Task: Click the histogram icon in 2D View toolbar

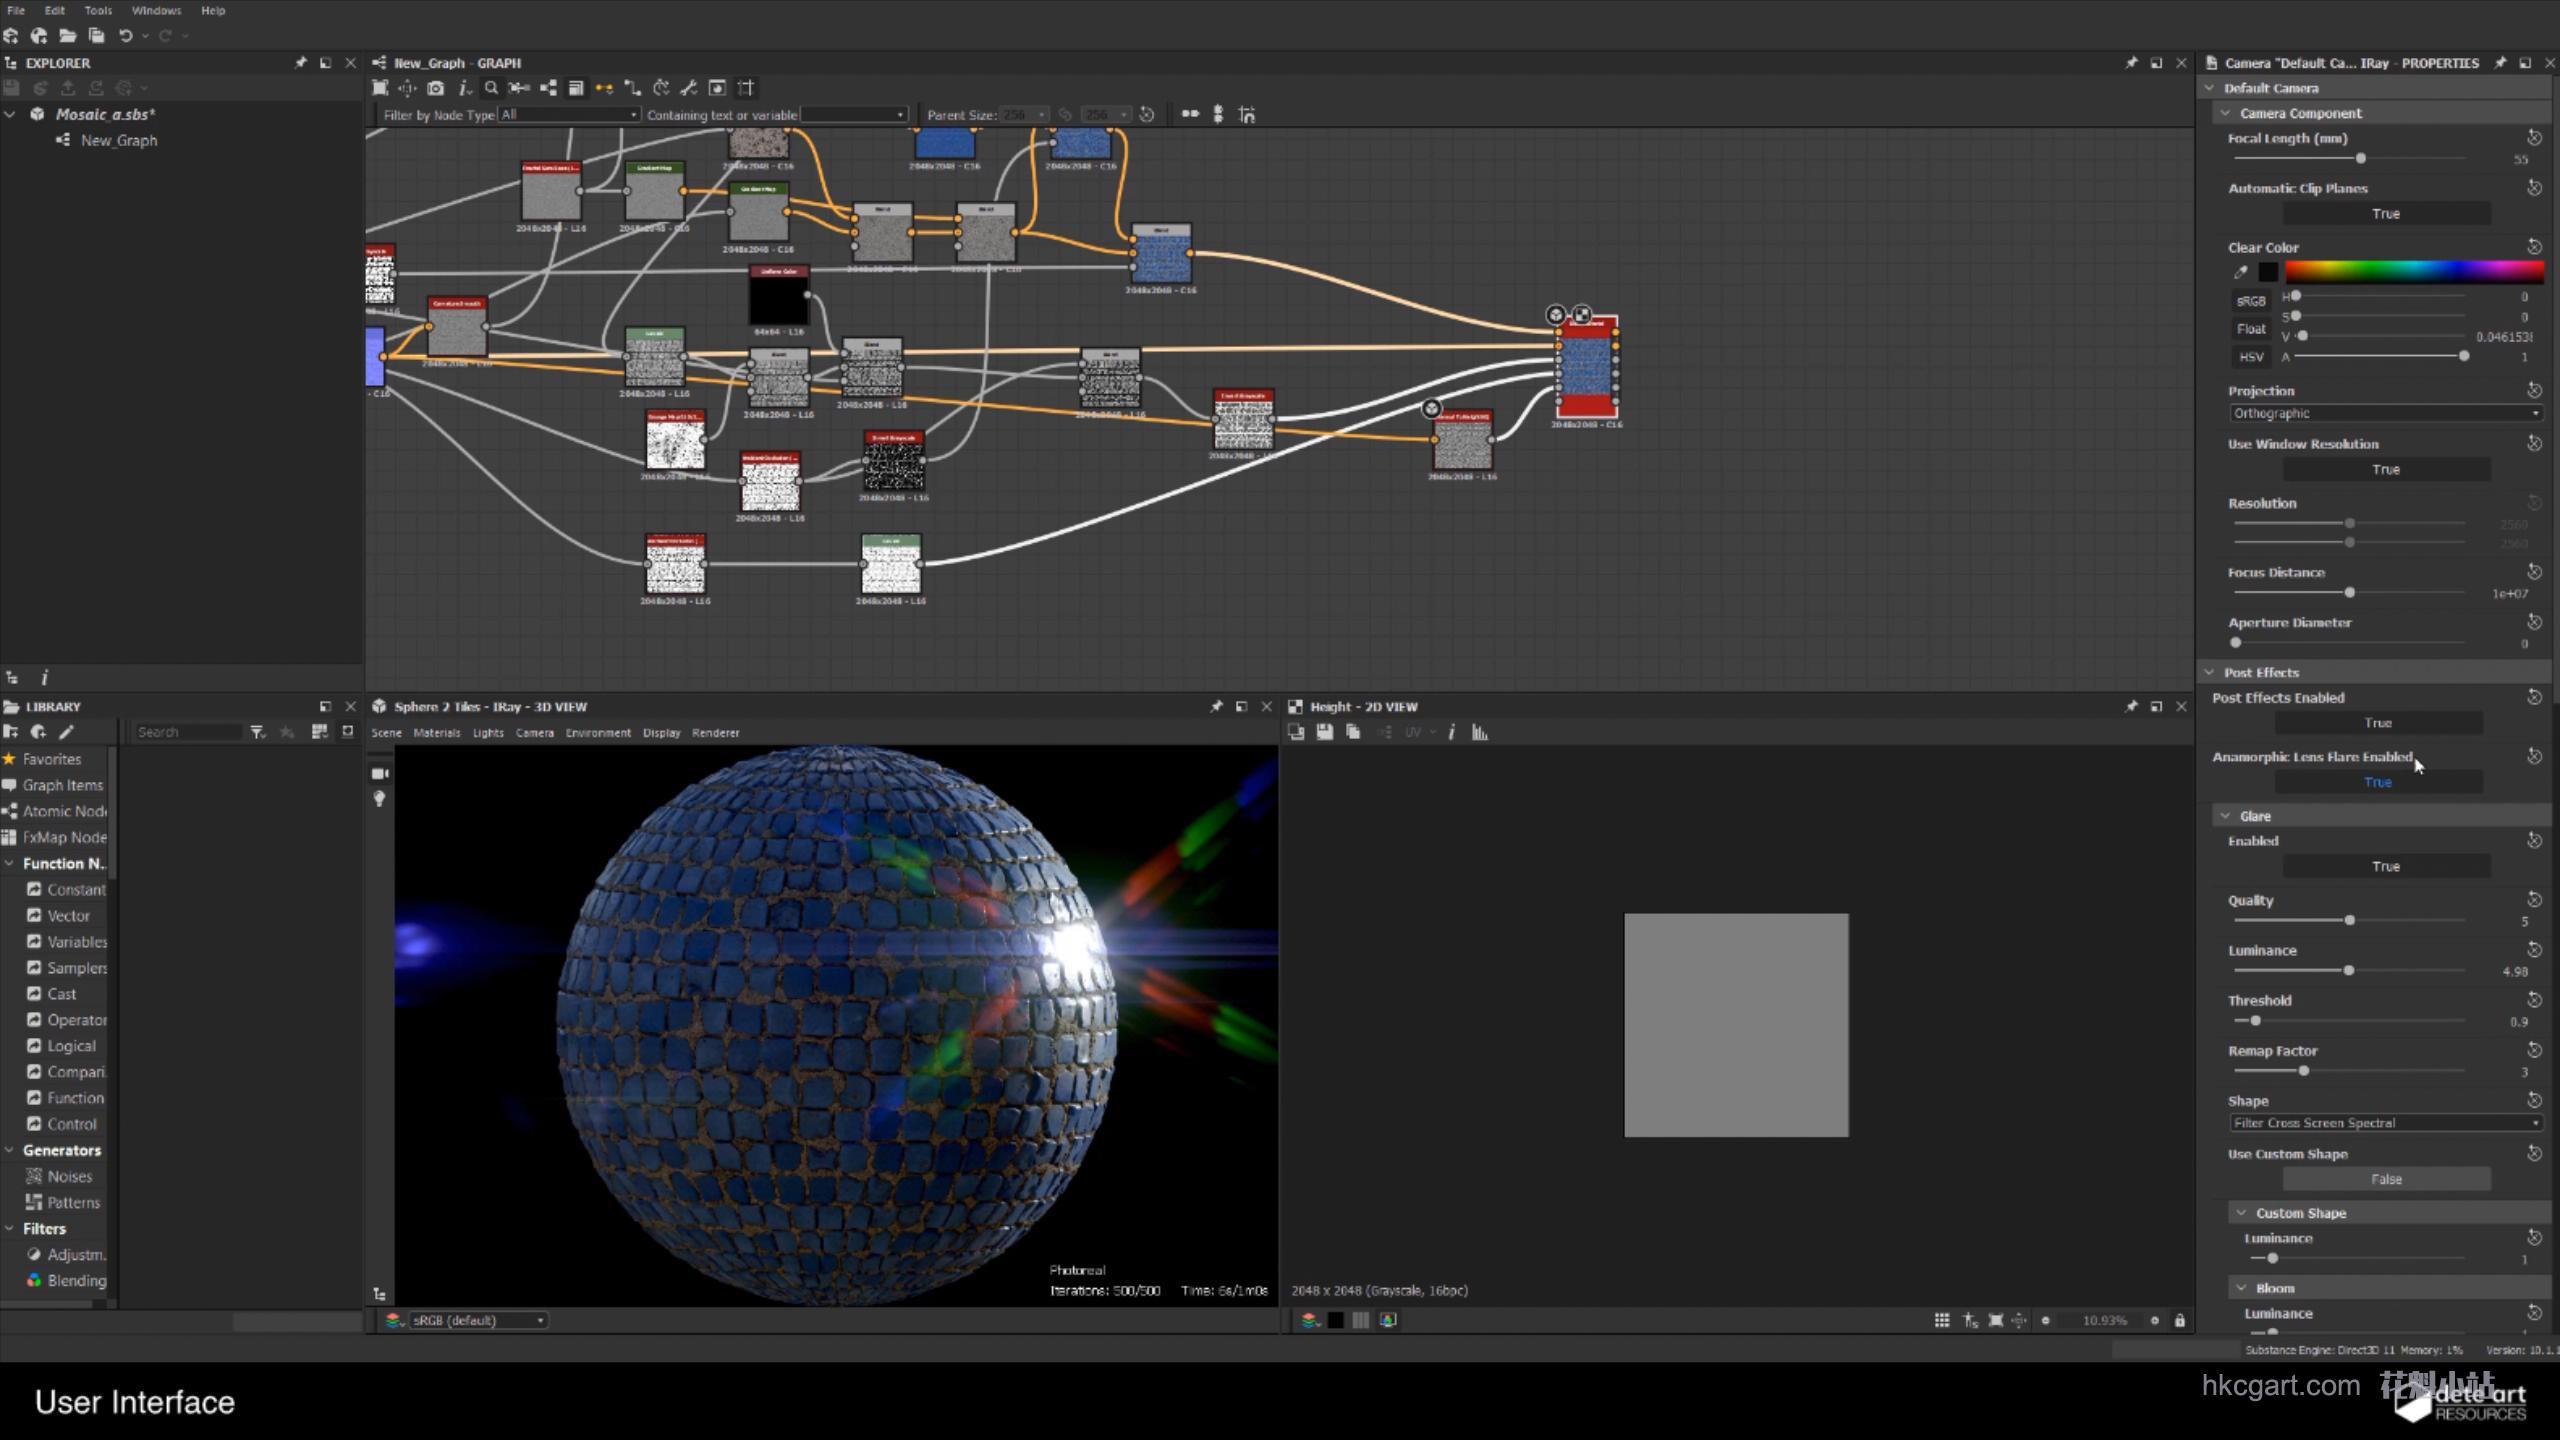Action: [x=1480, y=732]
